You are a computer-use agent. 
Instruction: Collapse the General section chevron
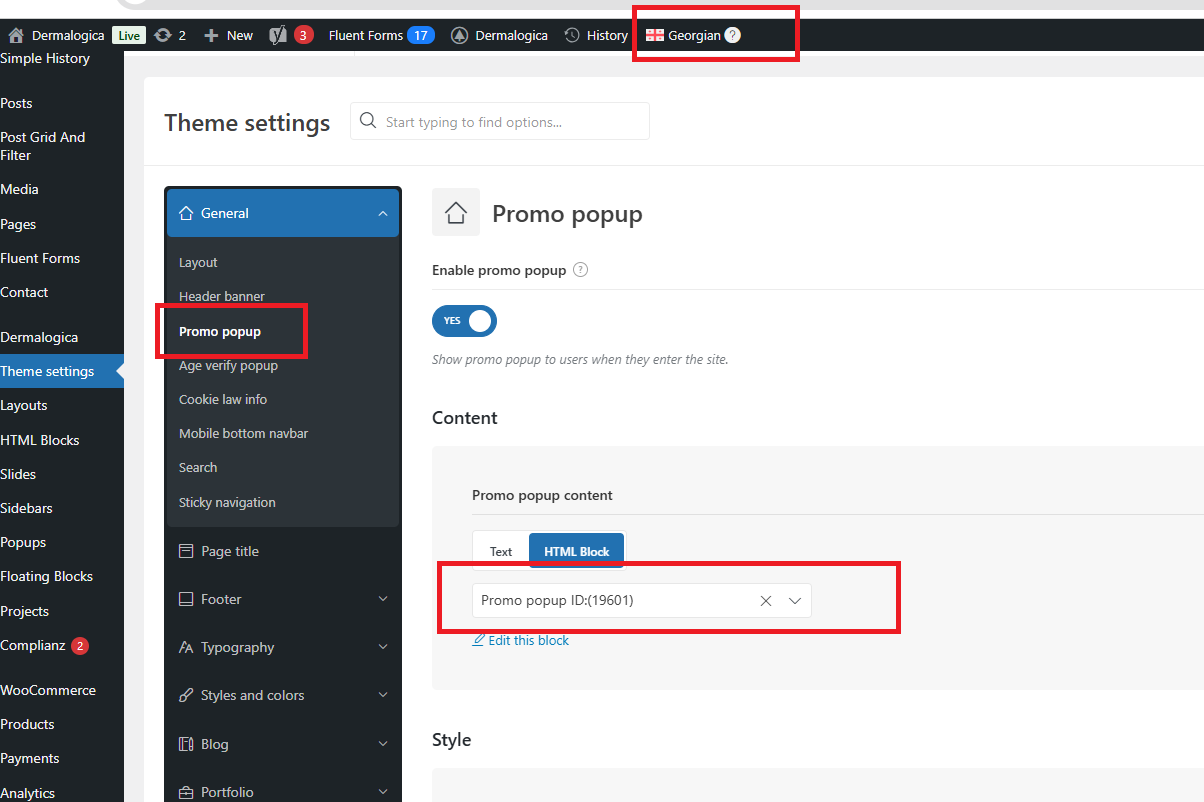point(383,213)
